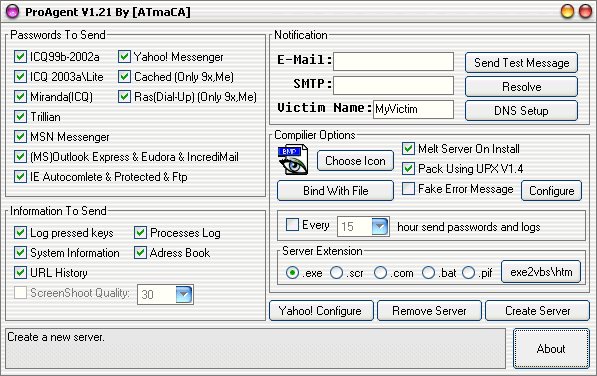The width and height of the screenshot is (597, 376).
Task: Uncheck the Yahoo! Messenger checkbox
Action: click(x=124, y=57)
